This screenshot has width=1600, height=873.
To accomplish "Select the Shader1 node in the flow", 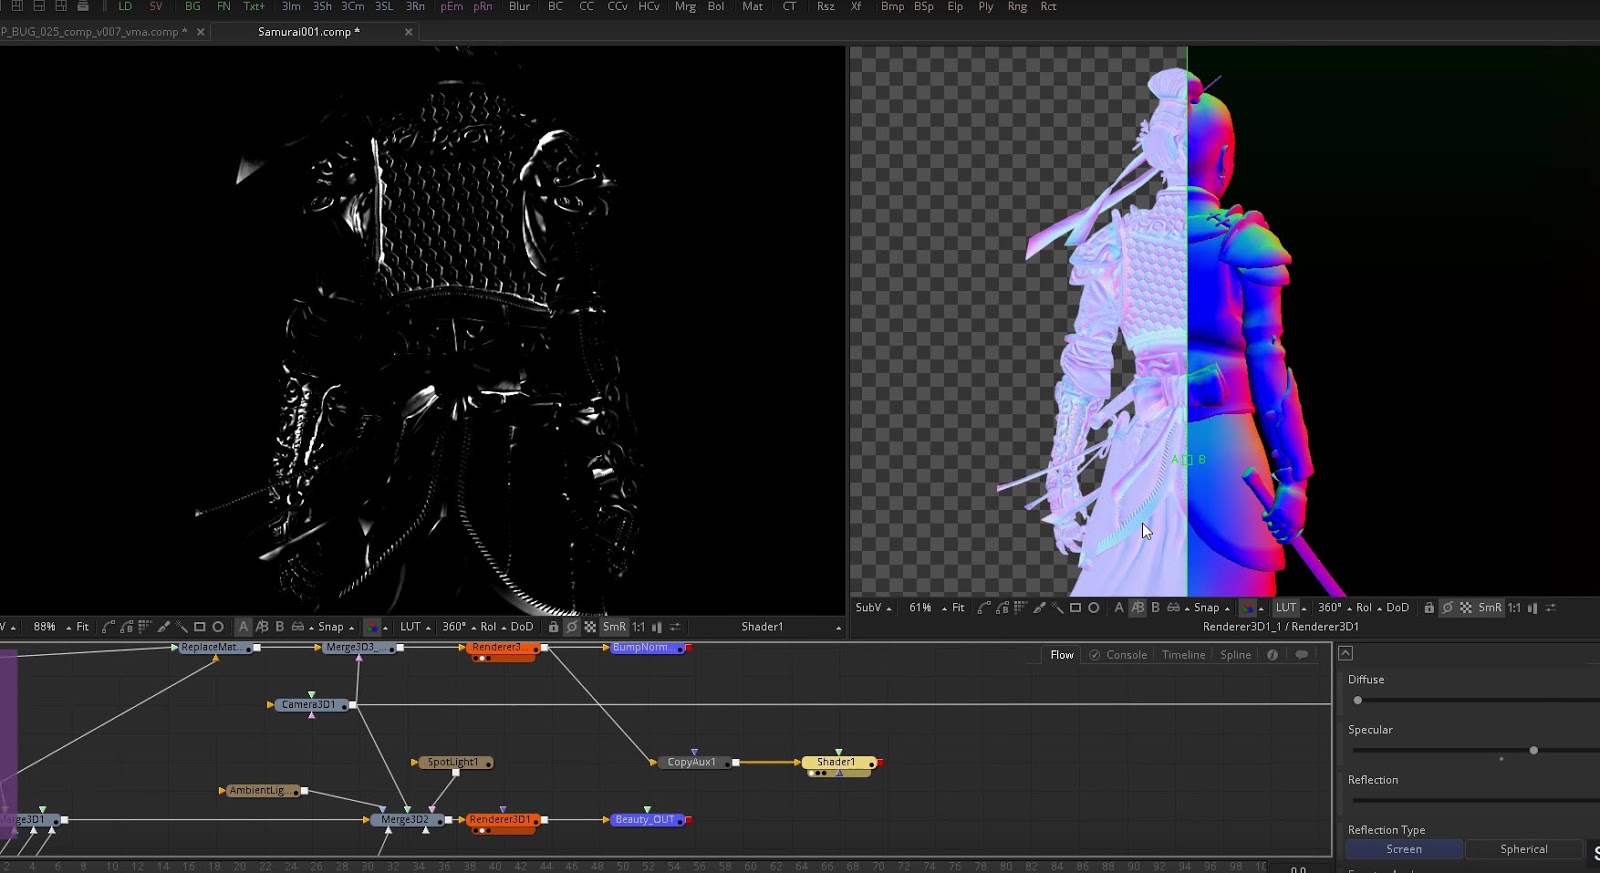I will pyautogui.click(x=836, y=762).
